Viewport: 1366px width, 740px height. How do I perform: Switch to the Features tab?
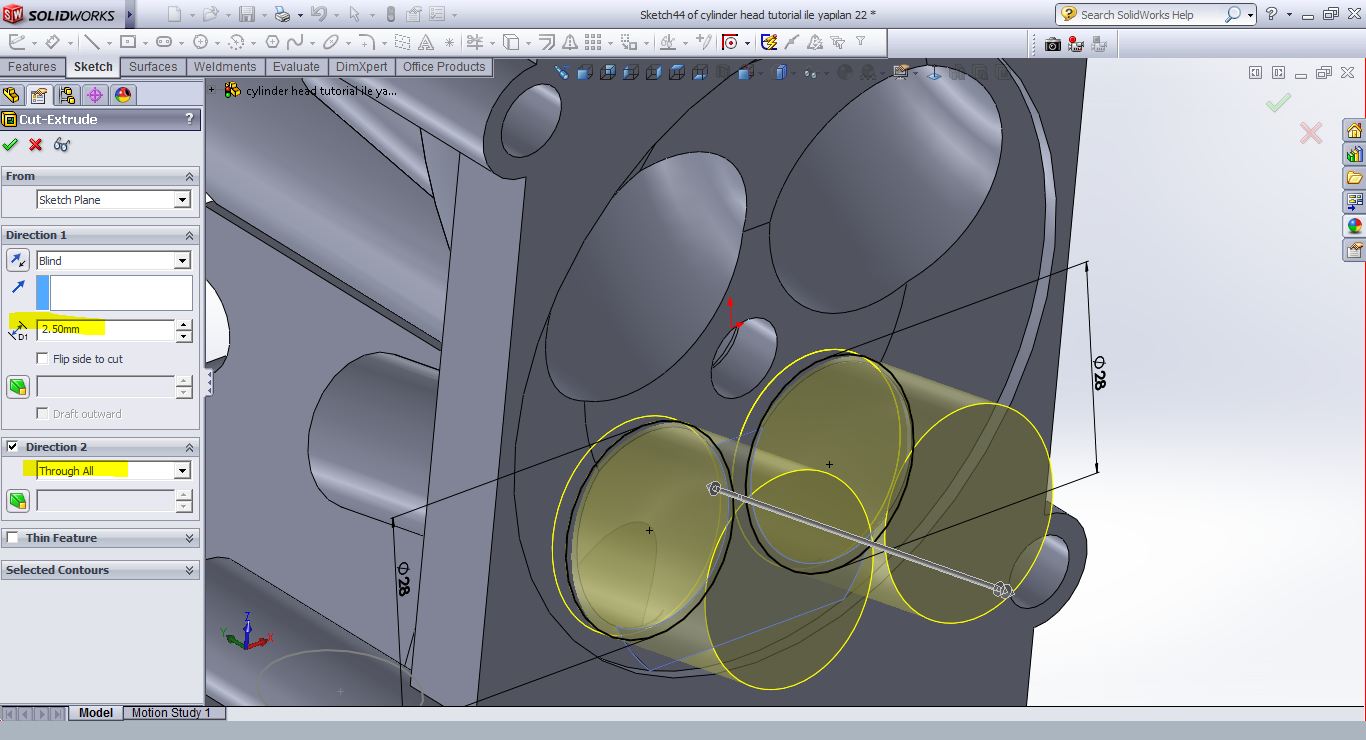[32, 67]
